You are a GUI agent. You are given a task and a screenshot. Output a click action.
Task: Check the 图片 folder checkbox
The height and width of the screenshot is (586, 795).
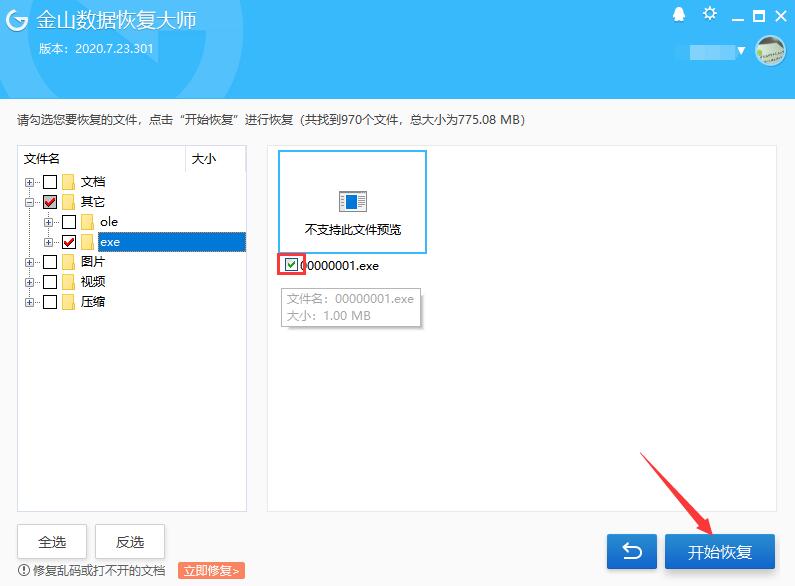click(x=50, y=262)
